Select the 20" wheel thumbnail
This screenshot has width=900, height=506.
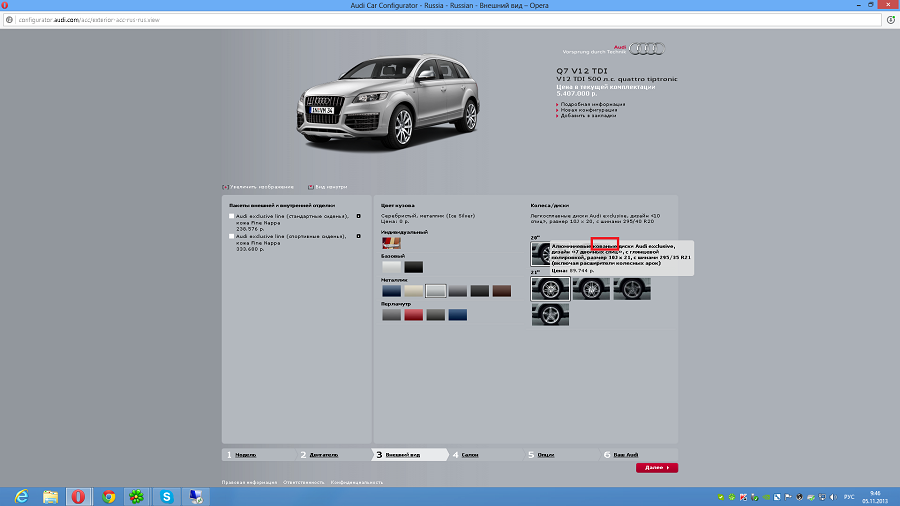click(x=541, y=254)
